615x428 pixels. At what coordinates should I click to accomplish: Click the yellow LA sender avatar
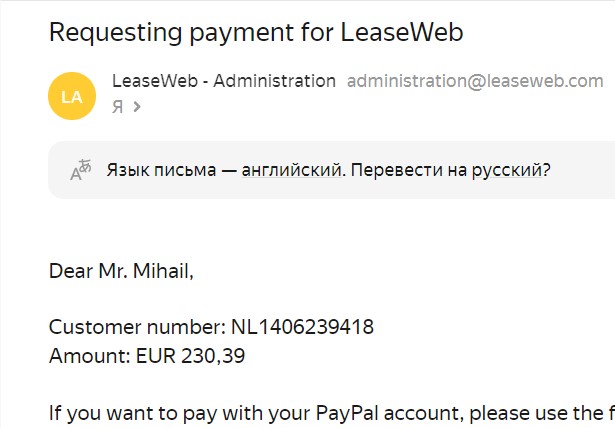point(71,96)
